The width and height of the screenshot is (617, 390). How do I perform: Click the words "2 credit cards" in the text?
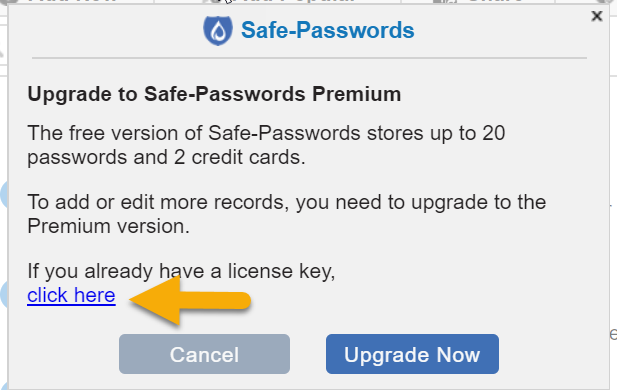239,157
